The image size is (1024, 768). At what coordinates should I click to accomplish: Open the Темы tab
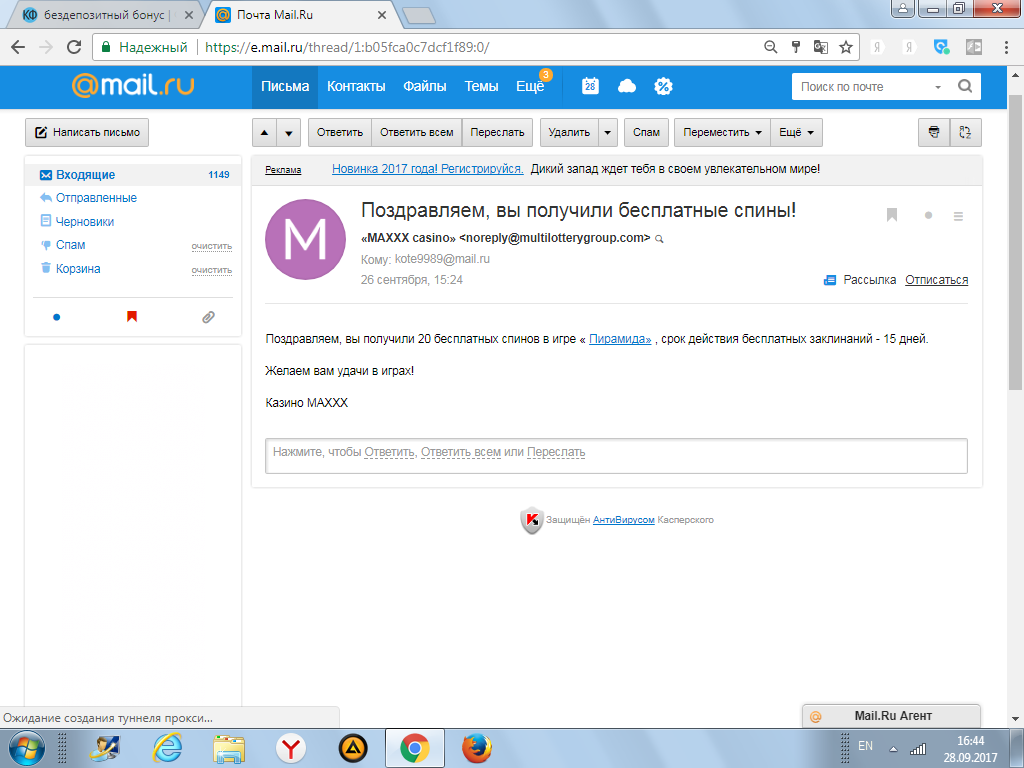(481, 86)
